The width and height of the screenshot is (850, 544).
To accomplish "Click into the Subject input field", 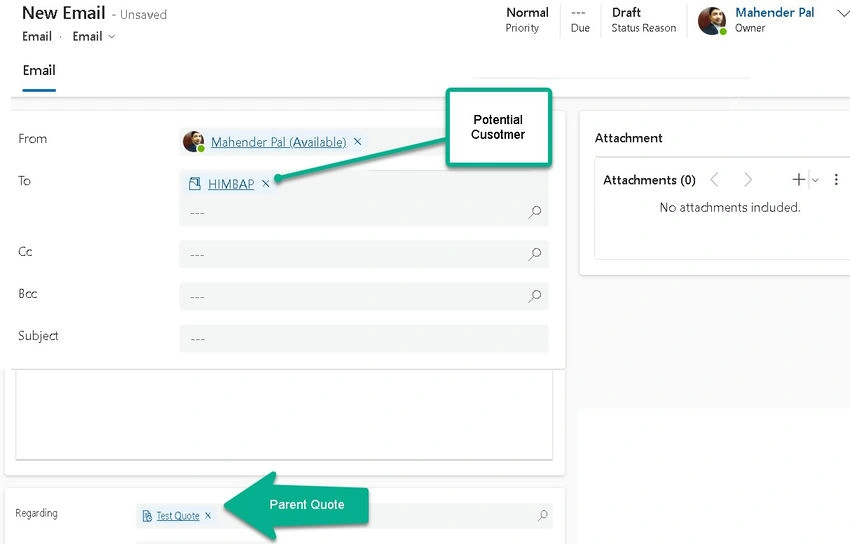I will pos(364,339).
